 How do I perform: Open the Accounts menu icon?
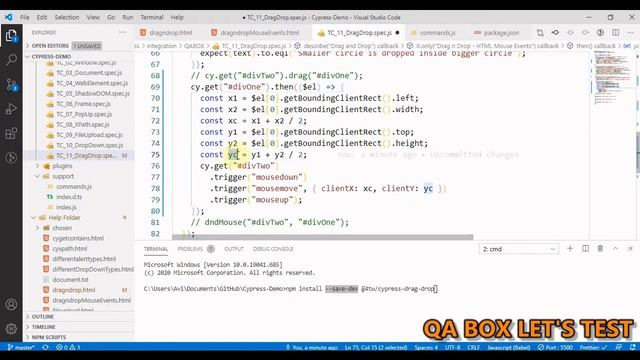[x=11, y=304]
